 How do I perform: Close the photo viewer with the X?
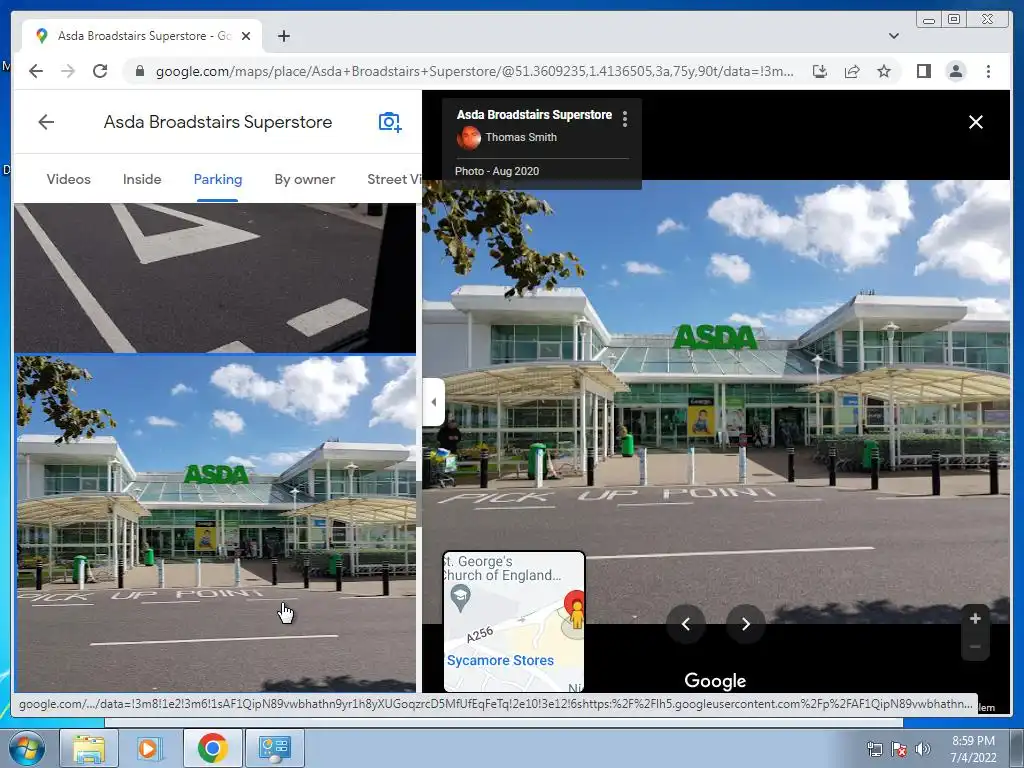pyautogui.click(x=976, y=122)
